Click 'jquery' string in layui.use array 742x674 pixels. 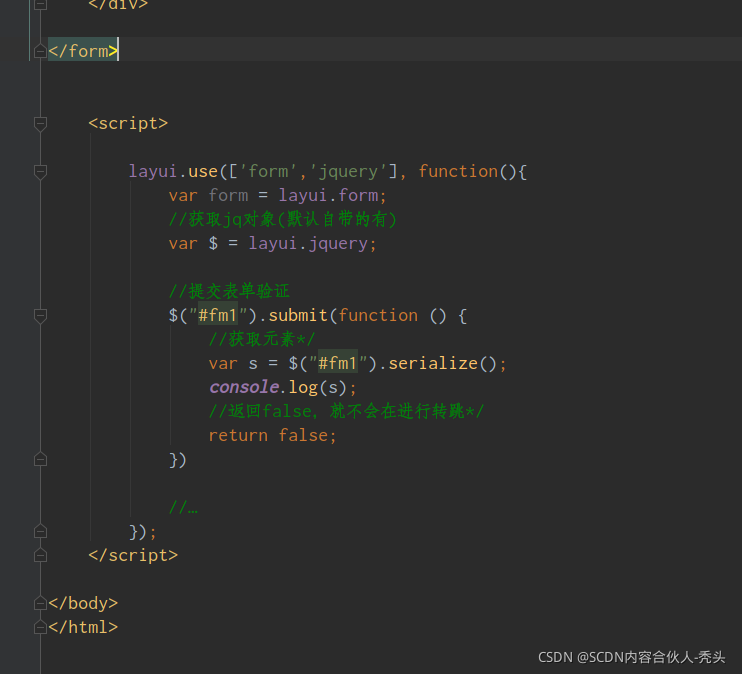[348, 171]
